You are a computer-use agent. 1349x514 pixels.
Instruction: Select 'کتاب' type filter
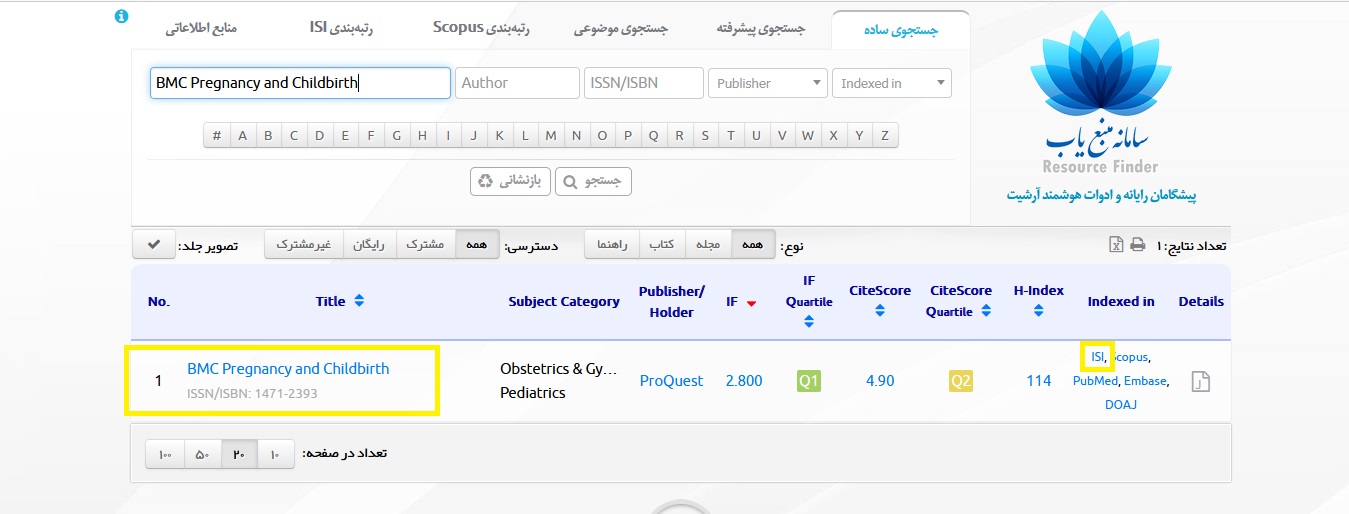click(x=661, y=245)
